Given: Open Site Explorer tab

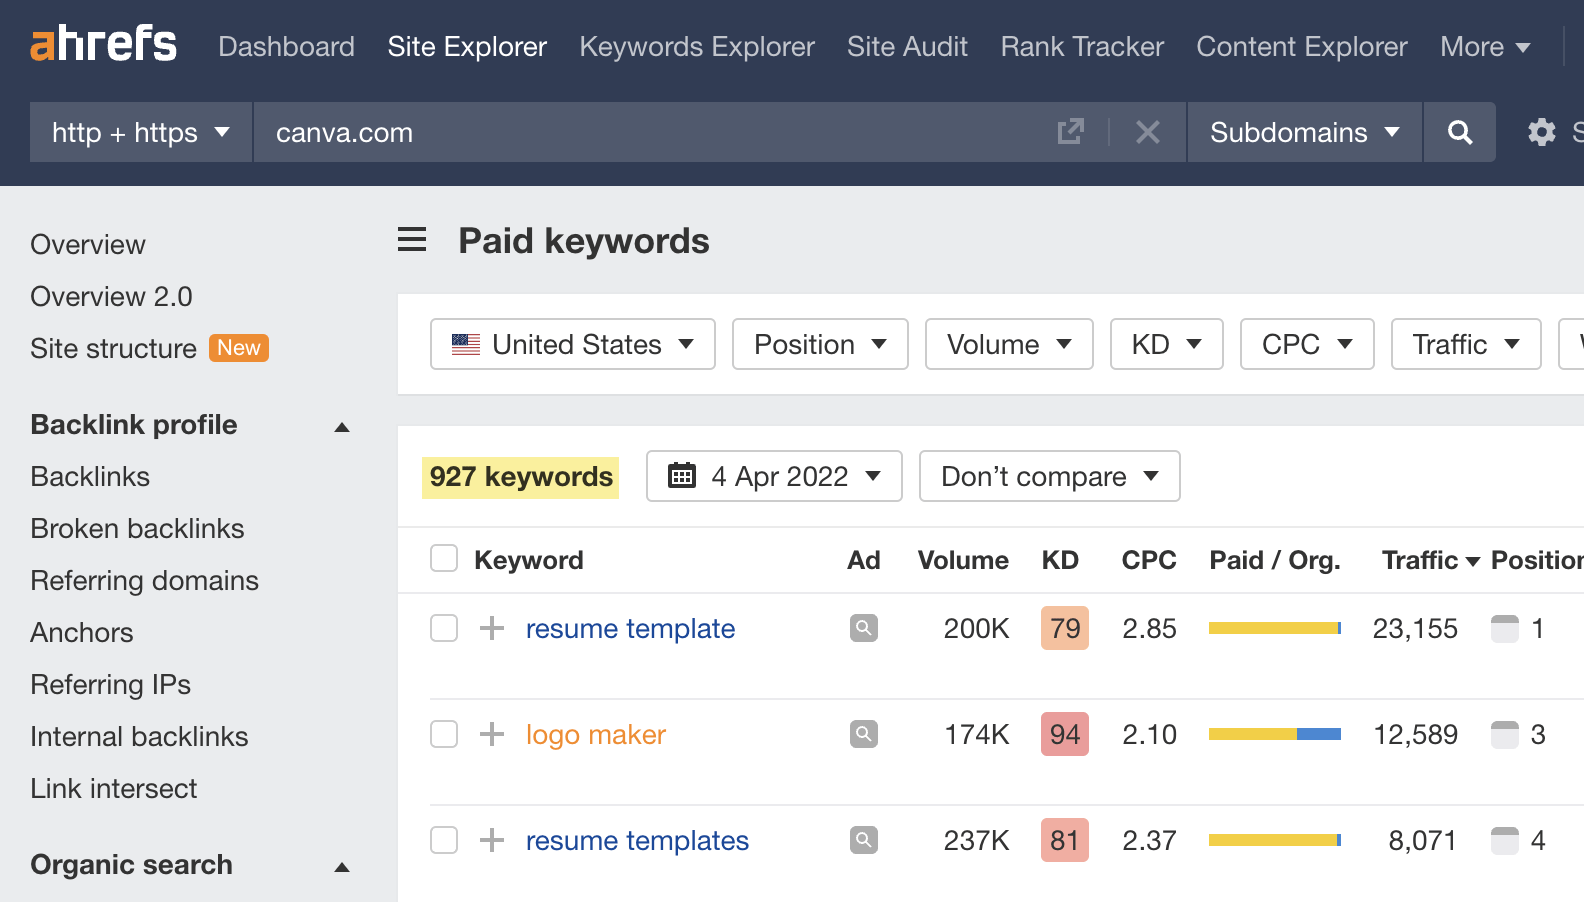Looking at the screenshot, I should coord(467,46).
